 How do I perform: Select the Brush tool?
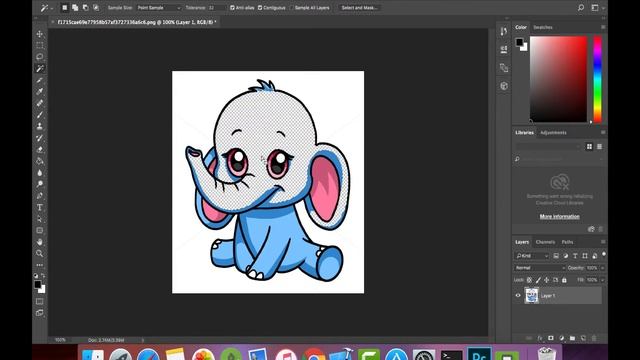pos(40,115)
